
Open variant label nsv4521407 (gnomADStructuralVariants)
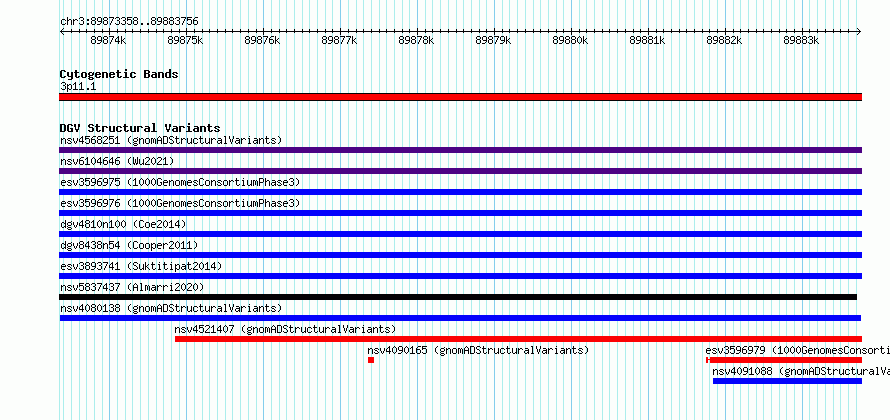click(x=285, y=329)
